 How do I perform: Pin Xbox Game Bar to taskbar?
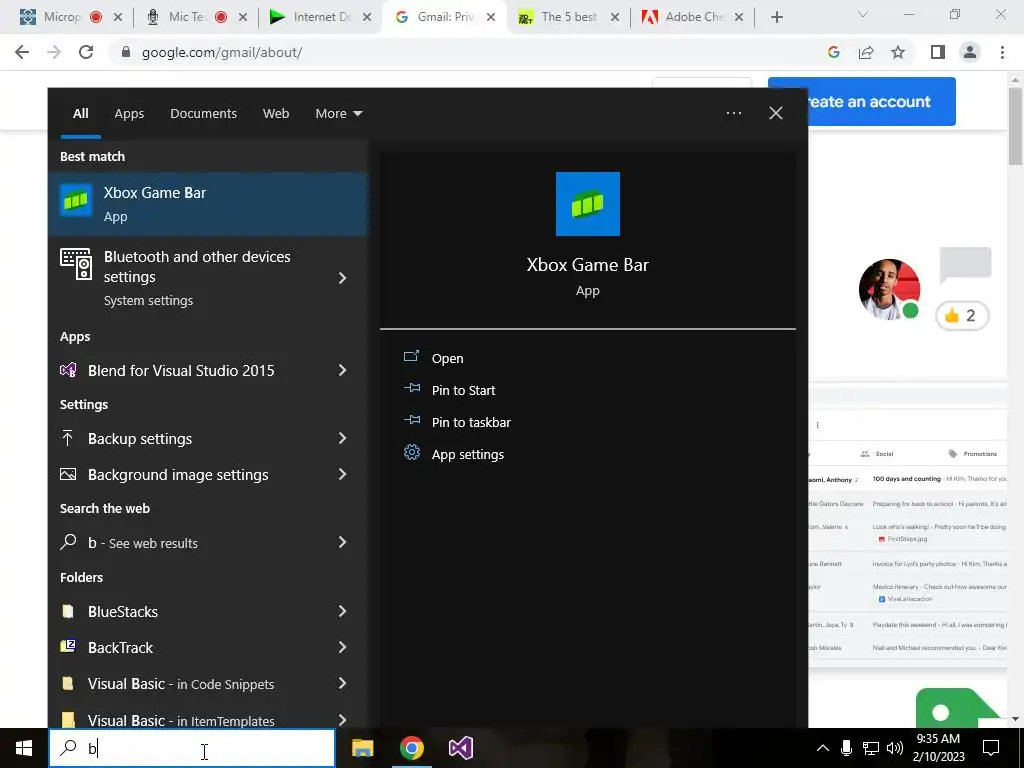click(471, 422)
